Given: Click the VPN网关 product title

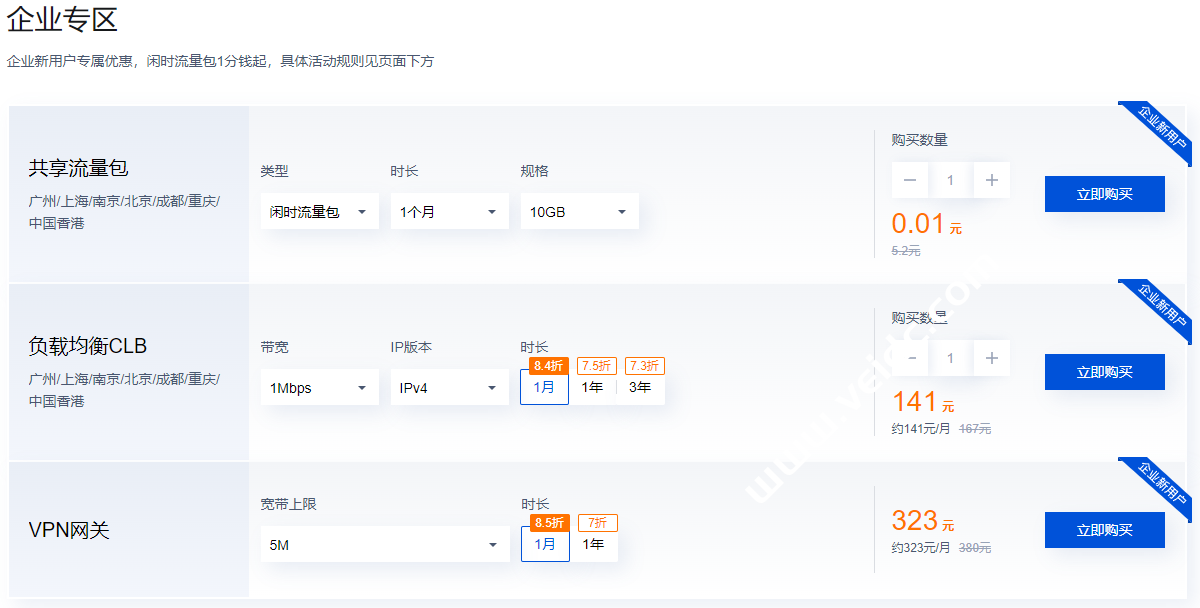Looking at the screenshot, I should point(68,530).
